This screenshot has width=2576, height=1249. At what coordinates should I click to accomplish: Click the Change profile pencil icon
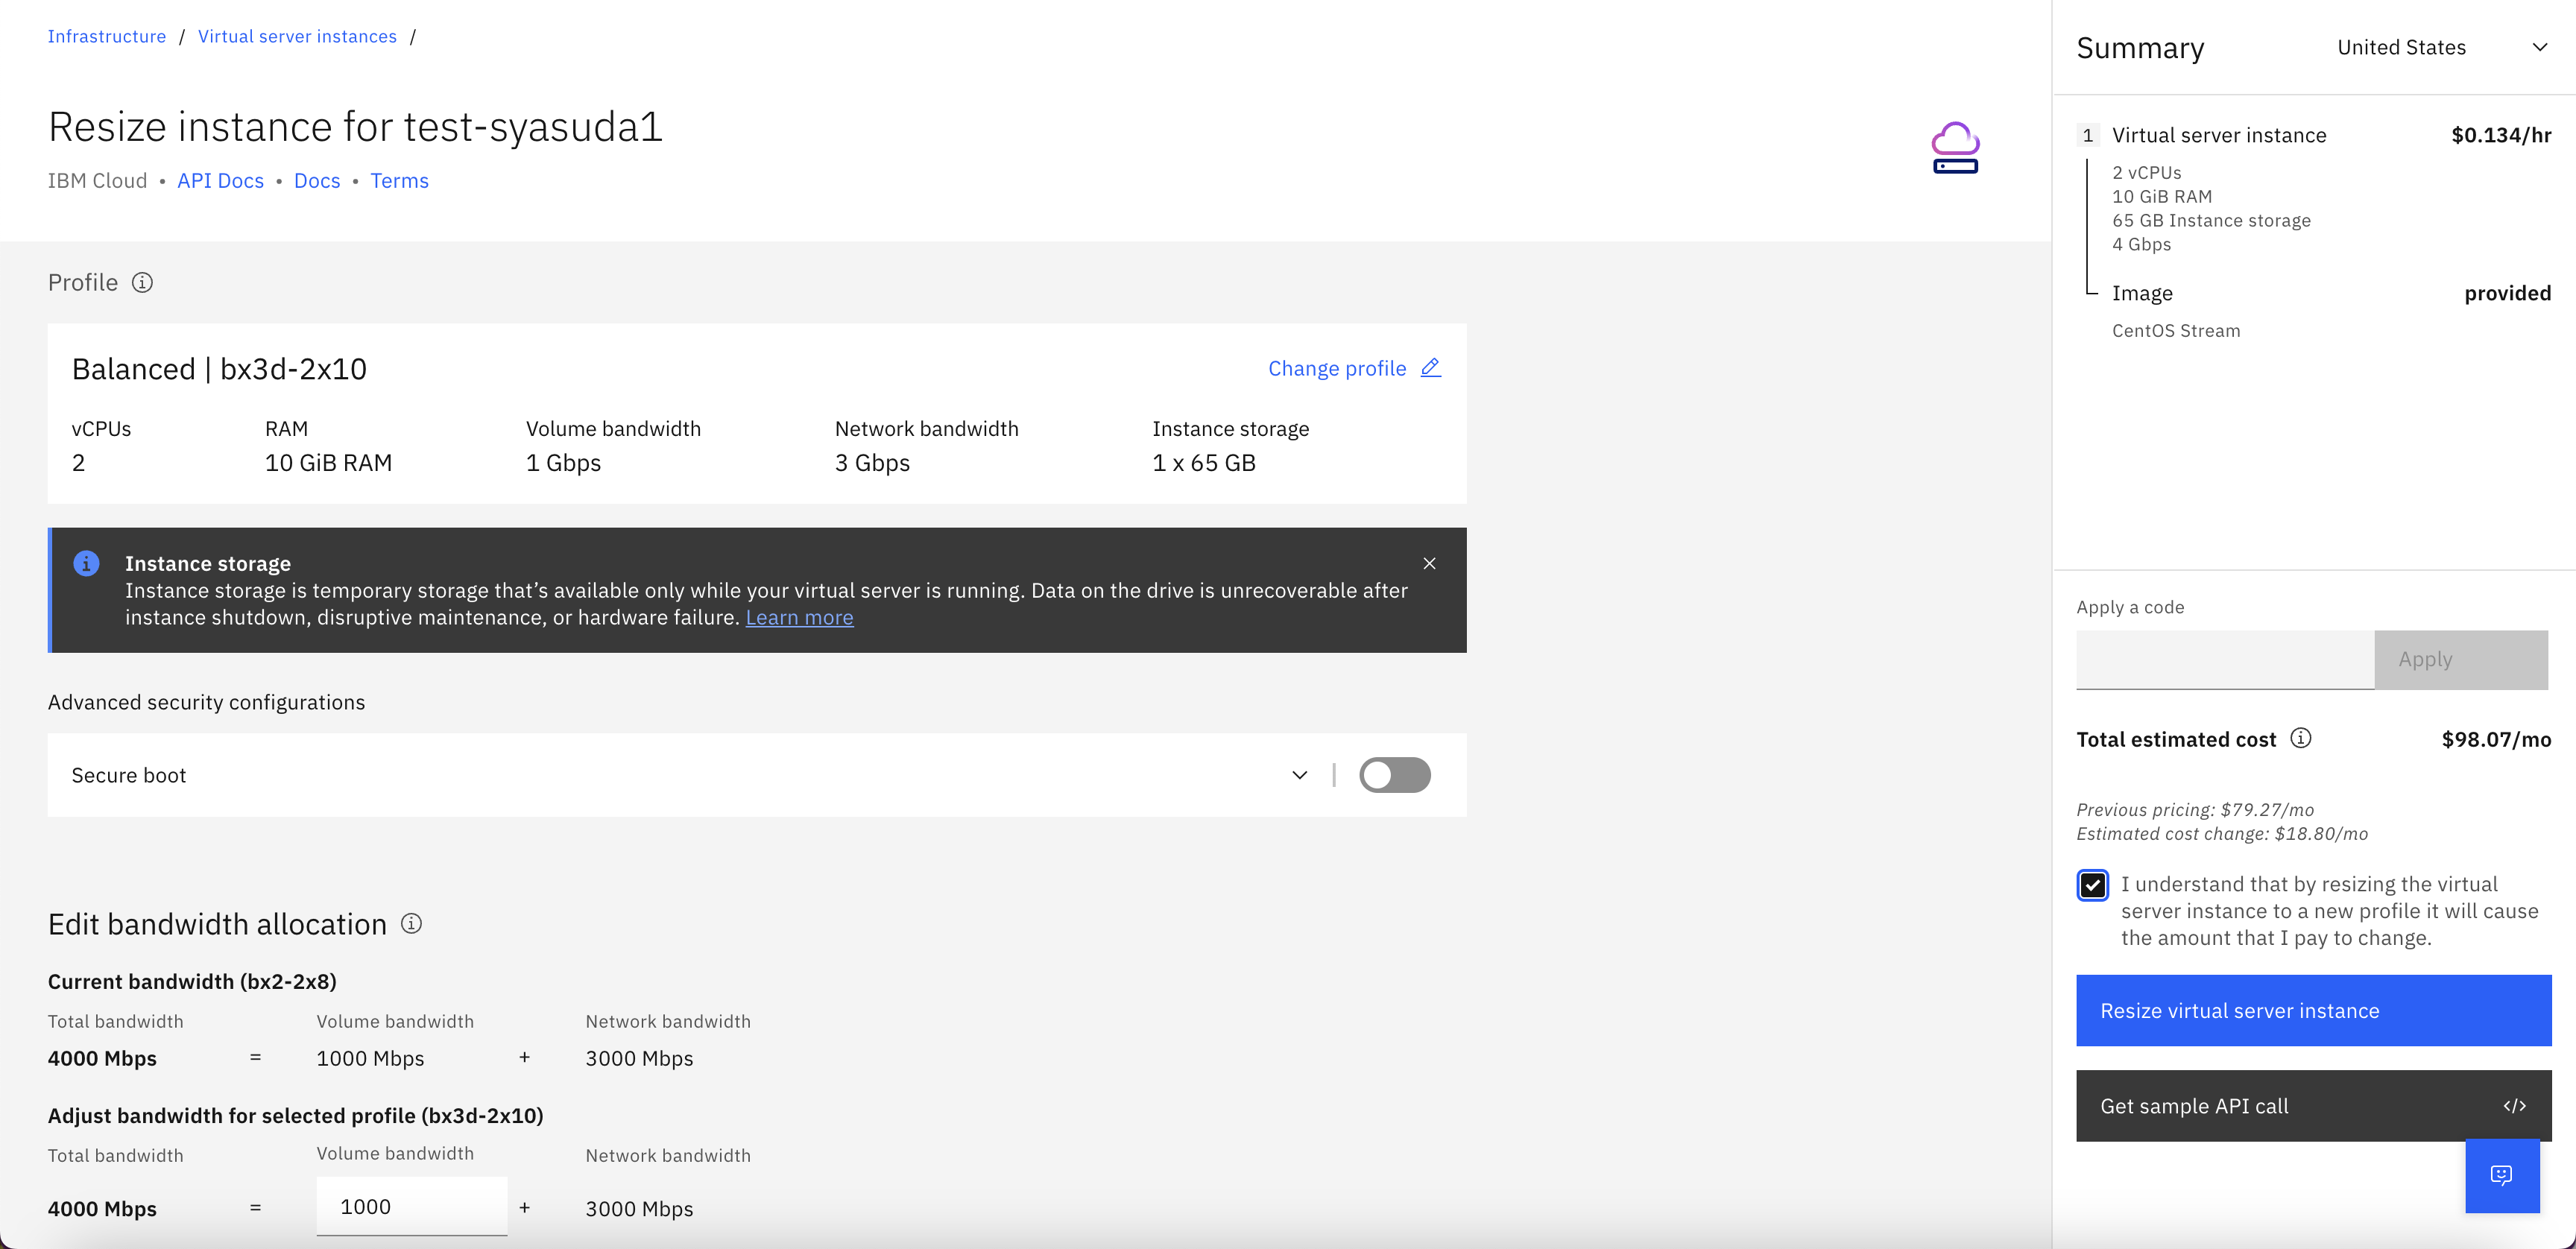click(1430, 368)
